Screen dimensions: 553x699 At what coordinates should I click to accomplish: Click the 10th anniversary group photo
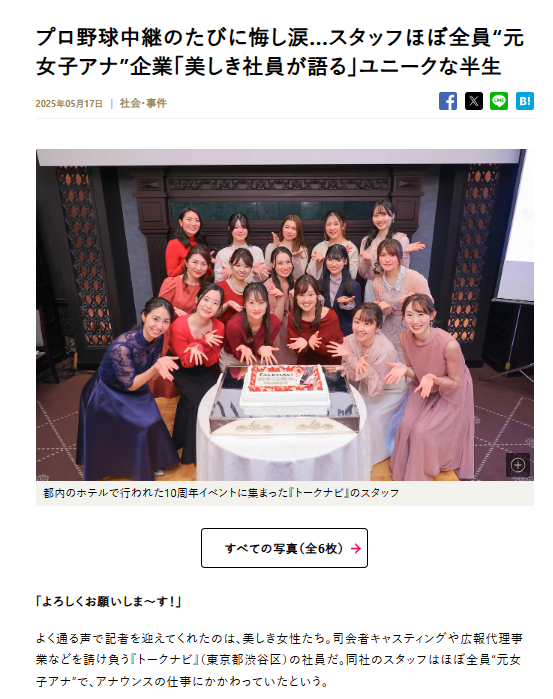285,315
